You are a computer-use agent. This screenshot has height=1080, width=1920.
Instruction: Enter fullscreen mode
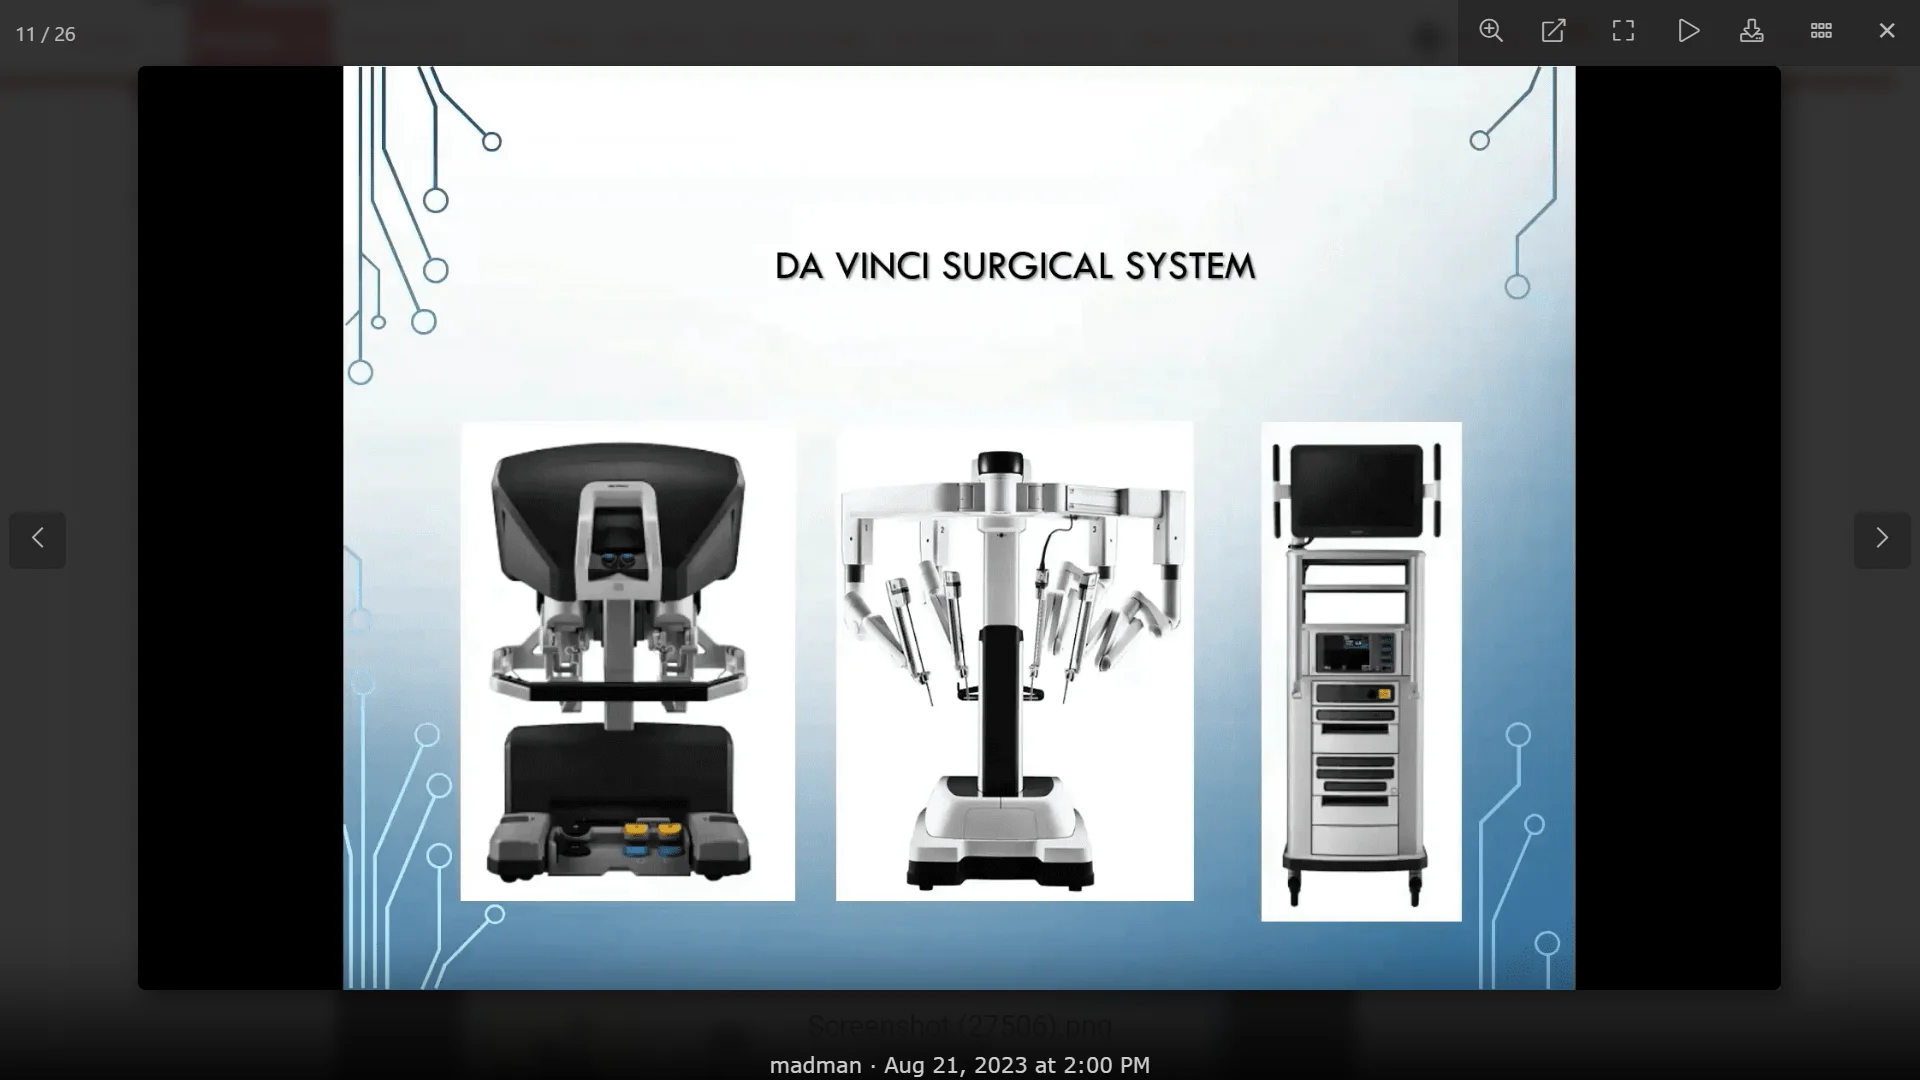pos(1623,31)
